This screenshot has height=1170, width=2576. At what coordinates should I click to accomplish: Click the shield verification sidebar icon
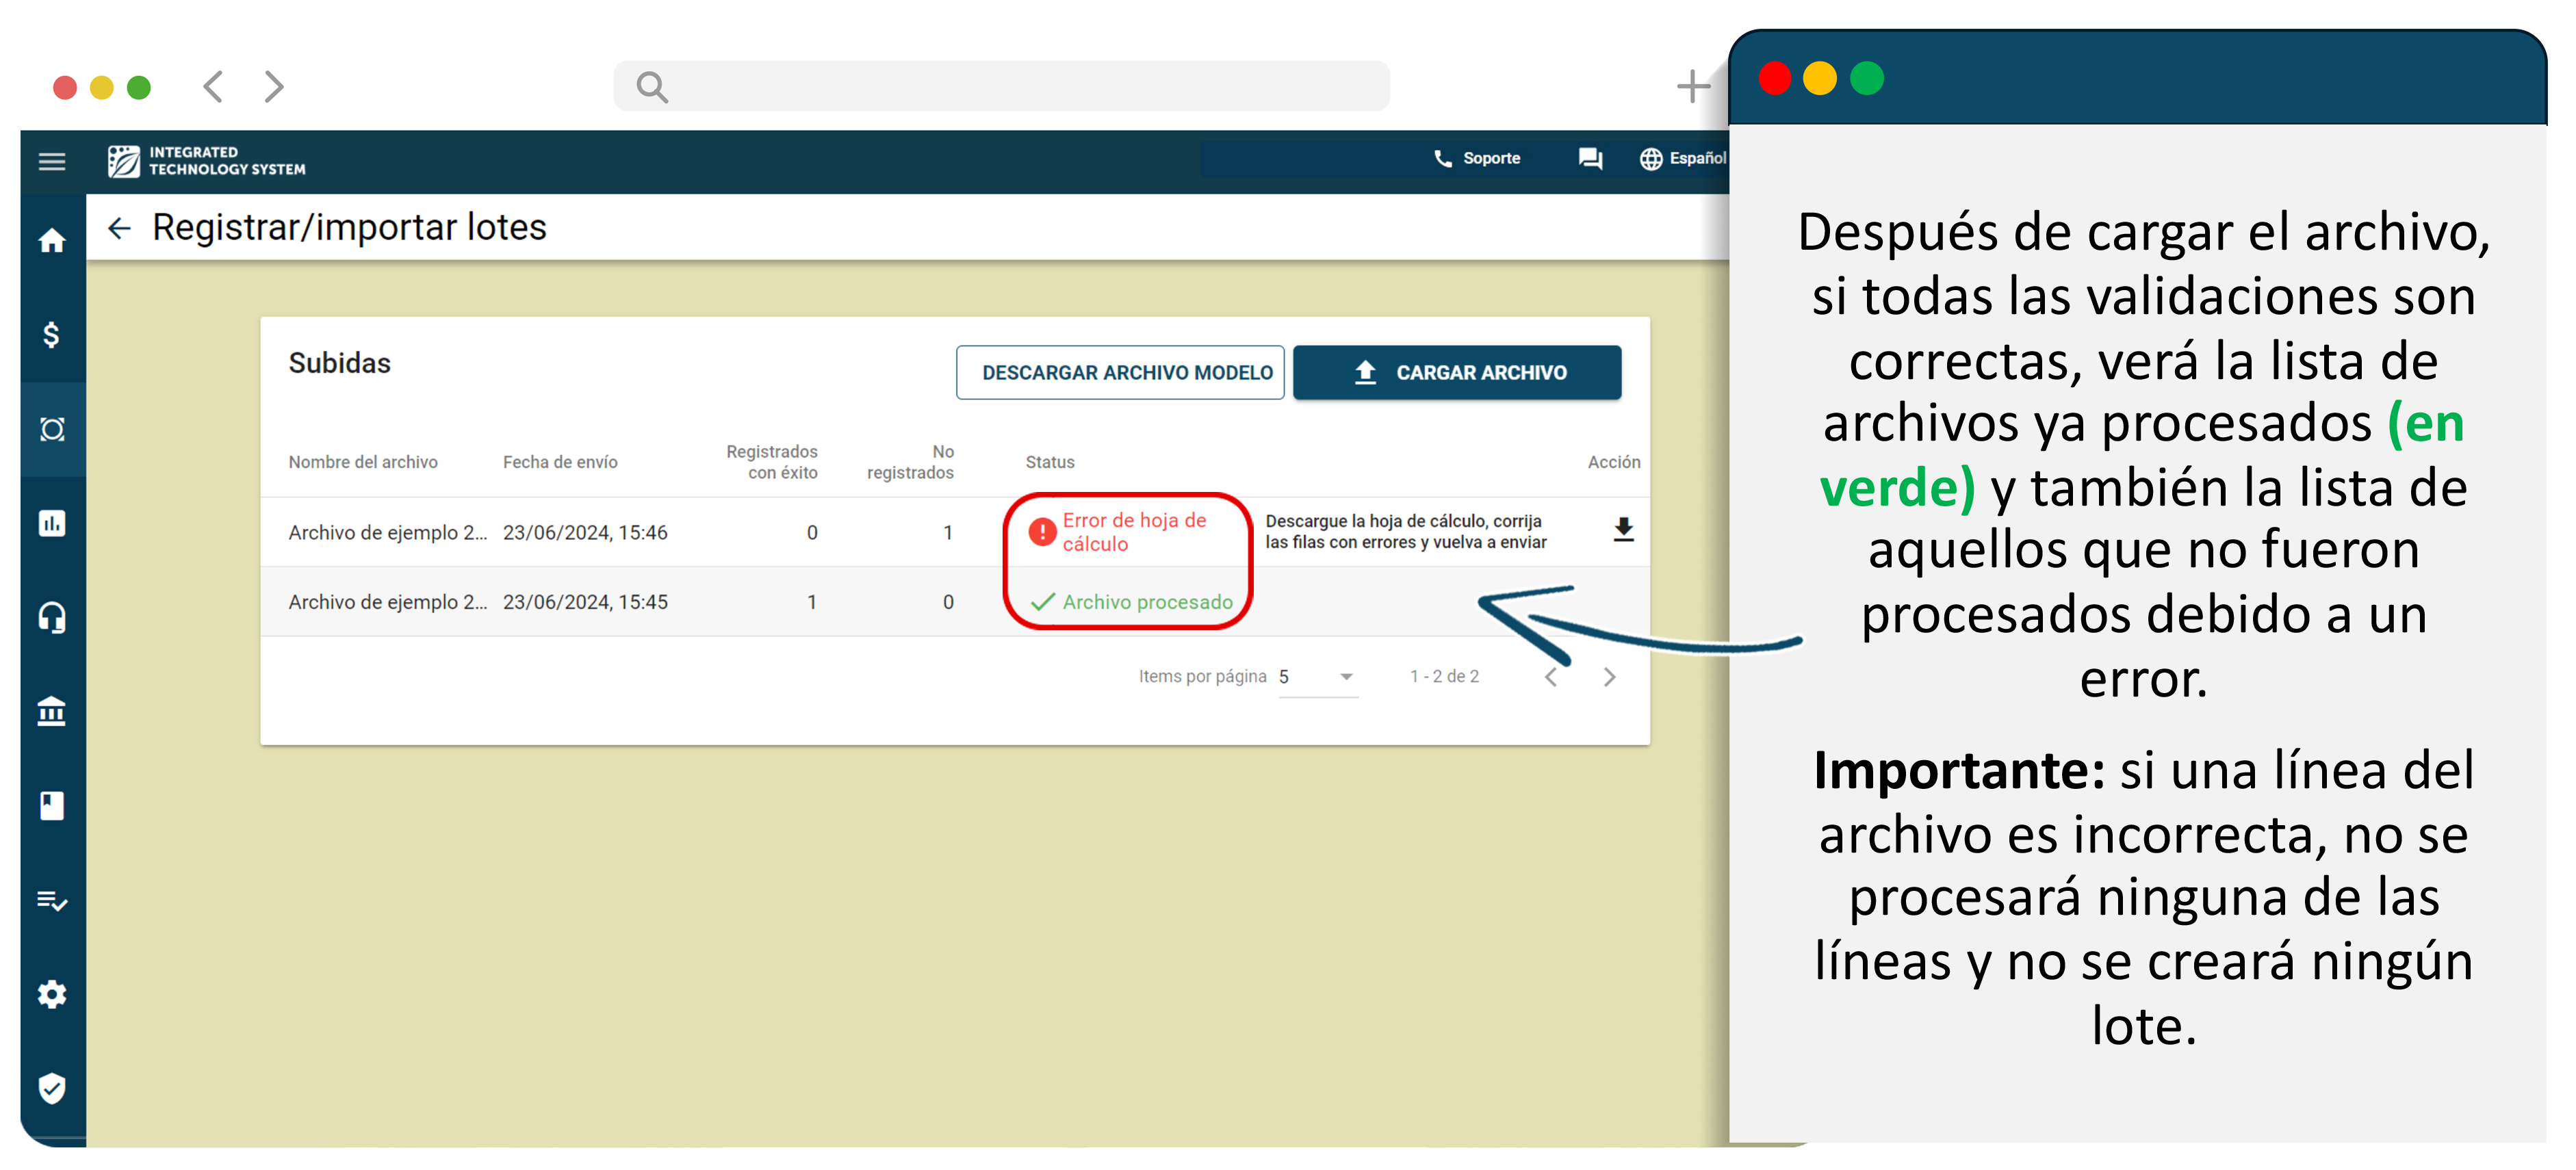[52, 1088]
